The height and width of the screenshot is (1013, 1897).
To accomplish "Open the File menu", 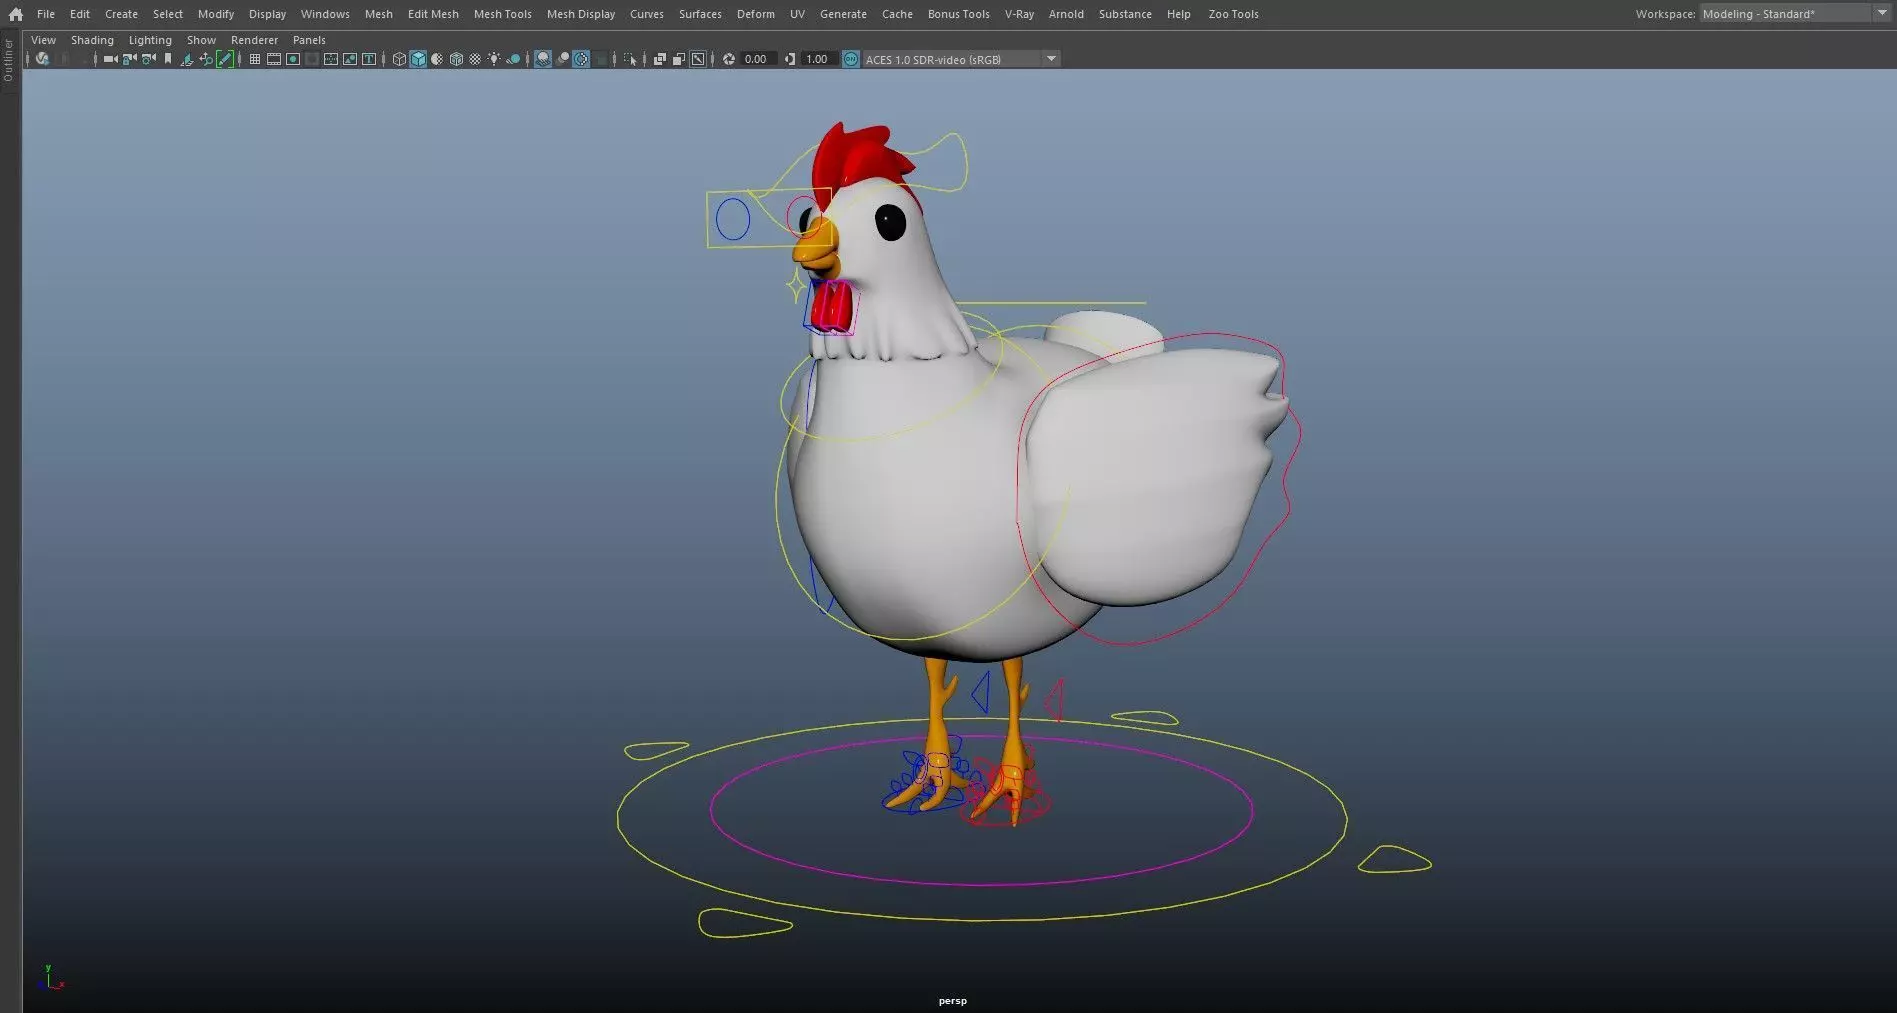I will (46, 14).
